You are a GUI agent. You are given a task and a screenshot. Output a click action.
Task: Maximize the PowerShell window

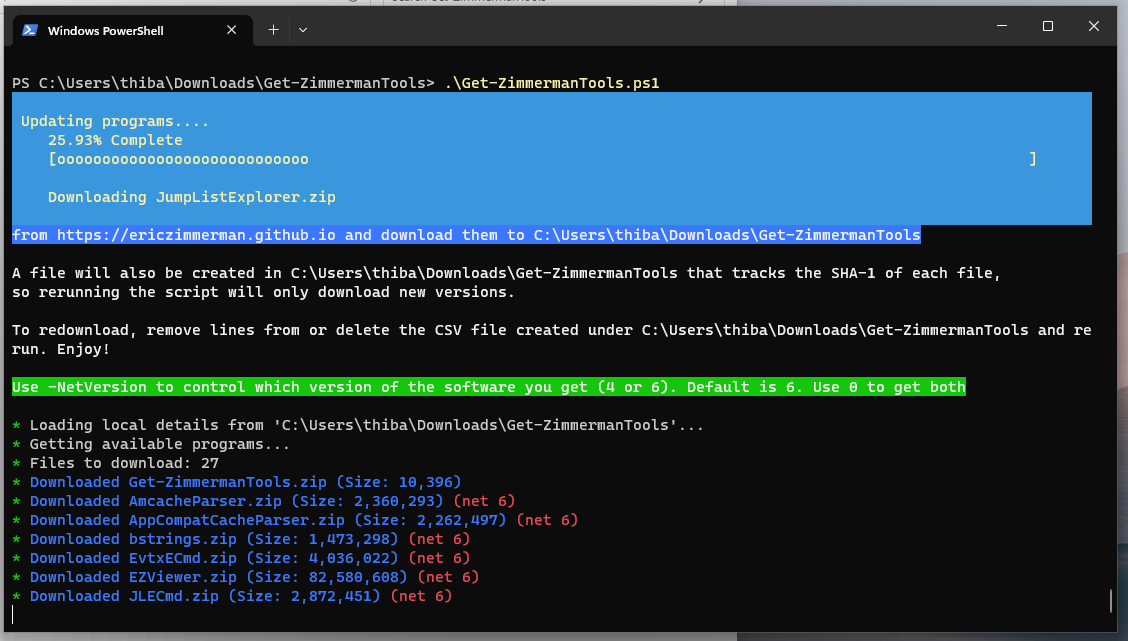pos(1048,27)
